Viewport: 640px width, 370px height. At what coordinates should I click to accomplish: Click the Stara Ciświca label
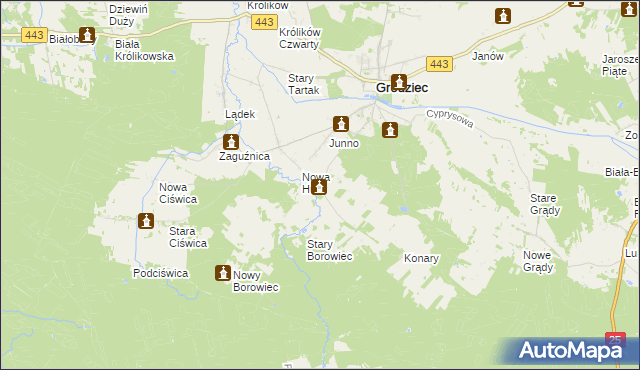(188, 237)
